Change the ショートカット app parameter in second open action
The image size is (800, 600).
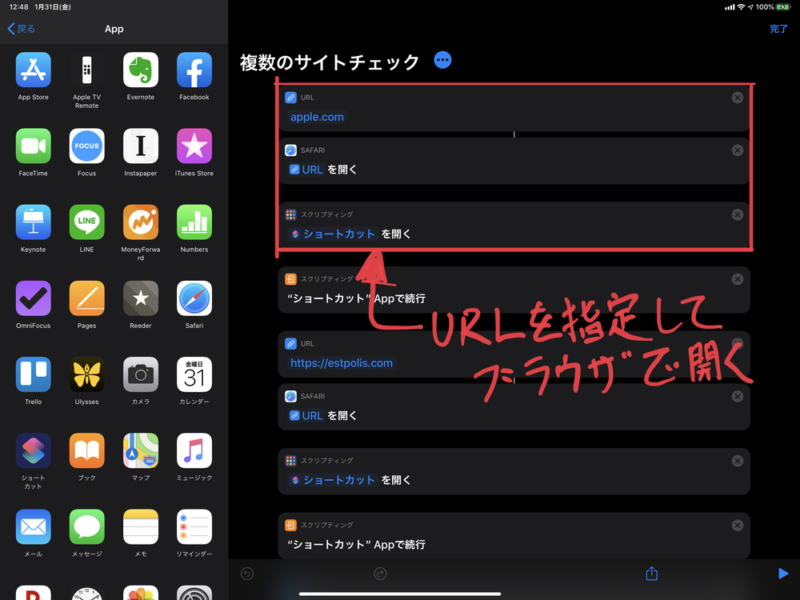click(333, 480)
